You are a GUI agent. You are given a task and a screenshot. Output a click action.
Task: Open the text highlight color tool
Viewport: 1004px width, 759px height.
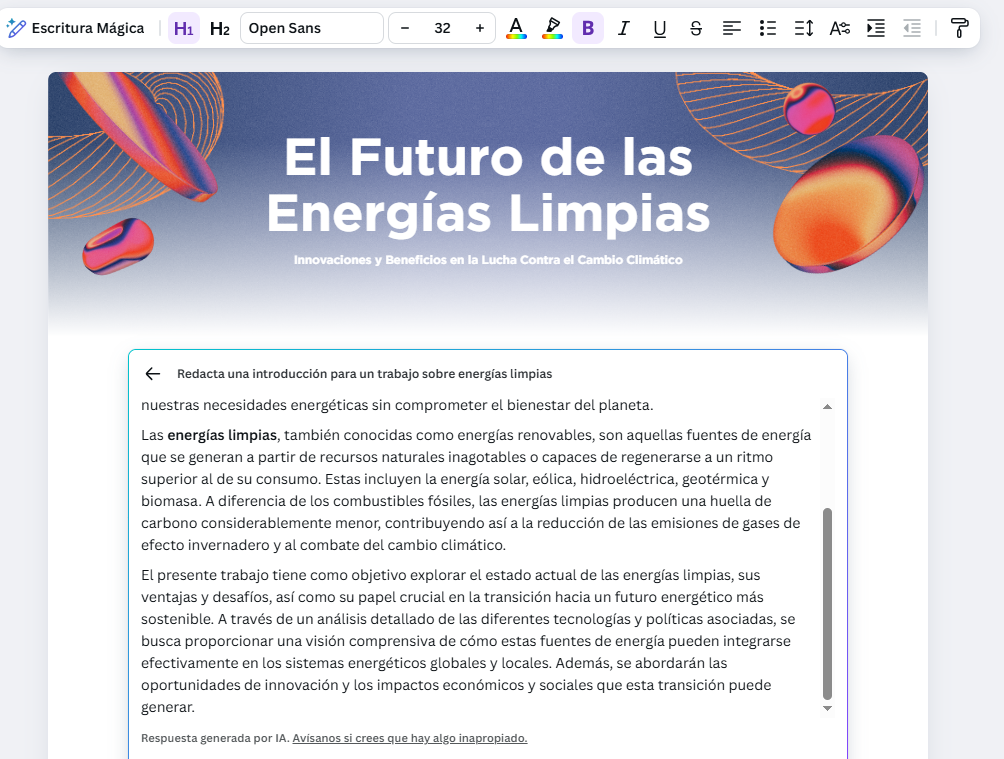coord(552,28)
